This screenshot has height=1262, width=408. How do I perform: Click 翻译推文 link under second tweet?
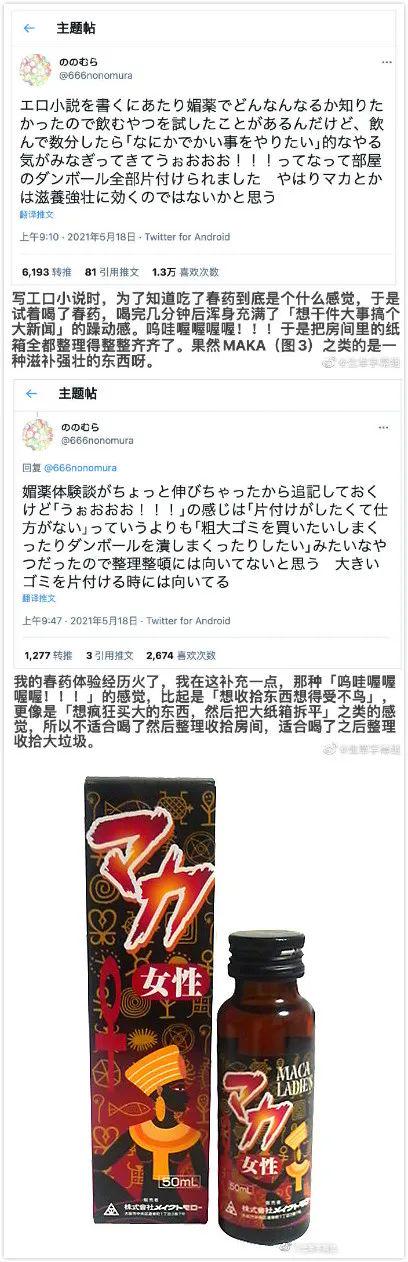tap(39, 599)
